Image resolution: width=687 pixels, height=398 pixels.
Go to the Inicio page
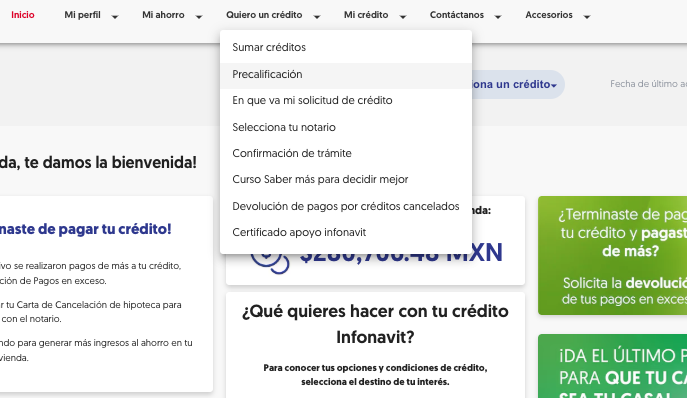(x=23, y=15)
